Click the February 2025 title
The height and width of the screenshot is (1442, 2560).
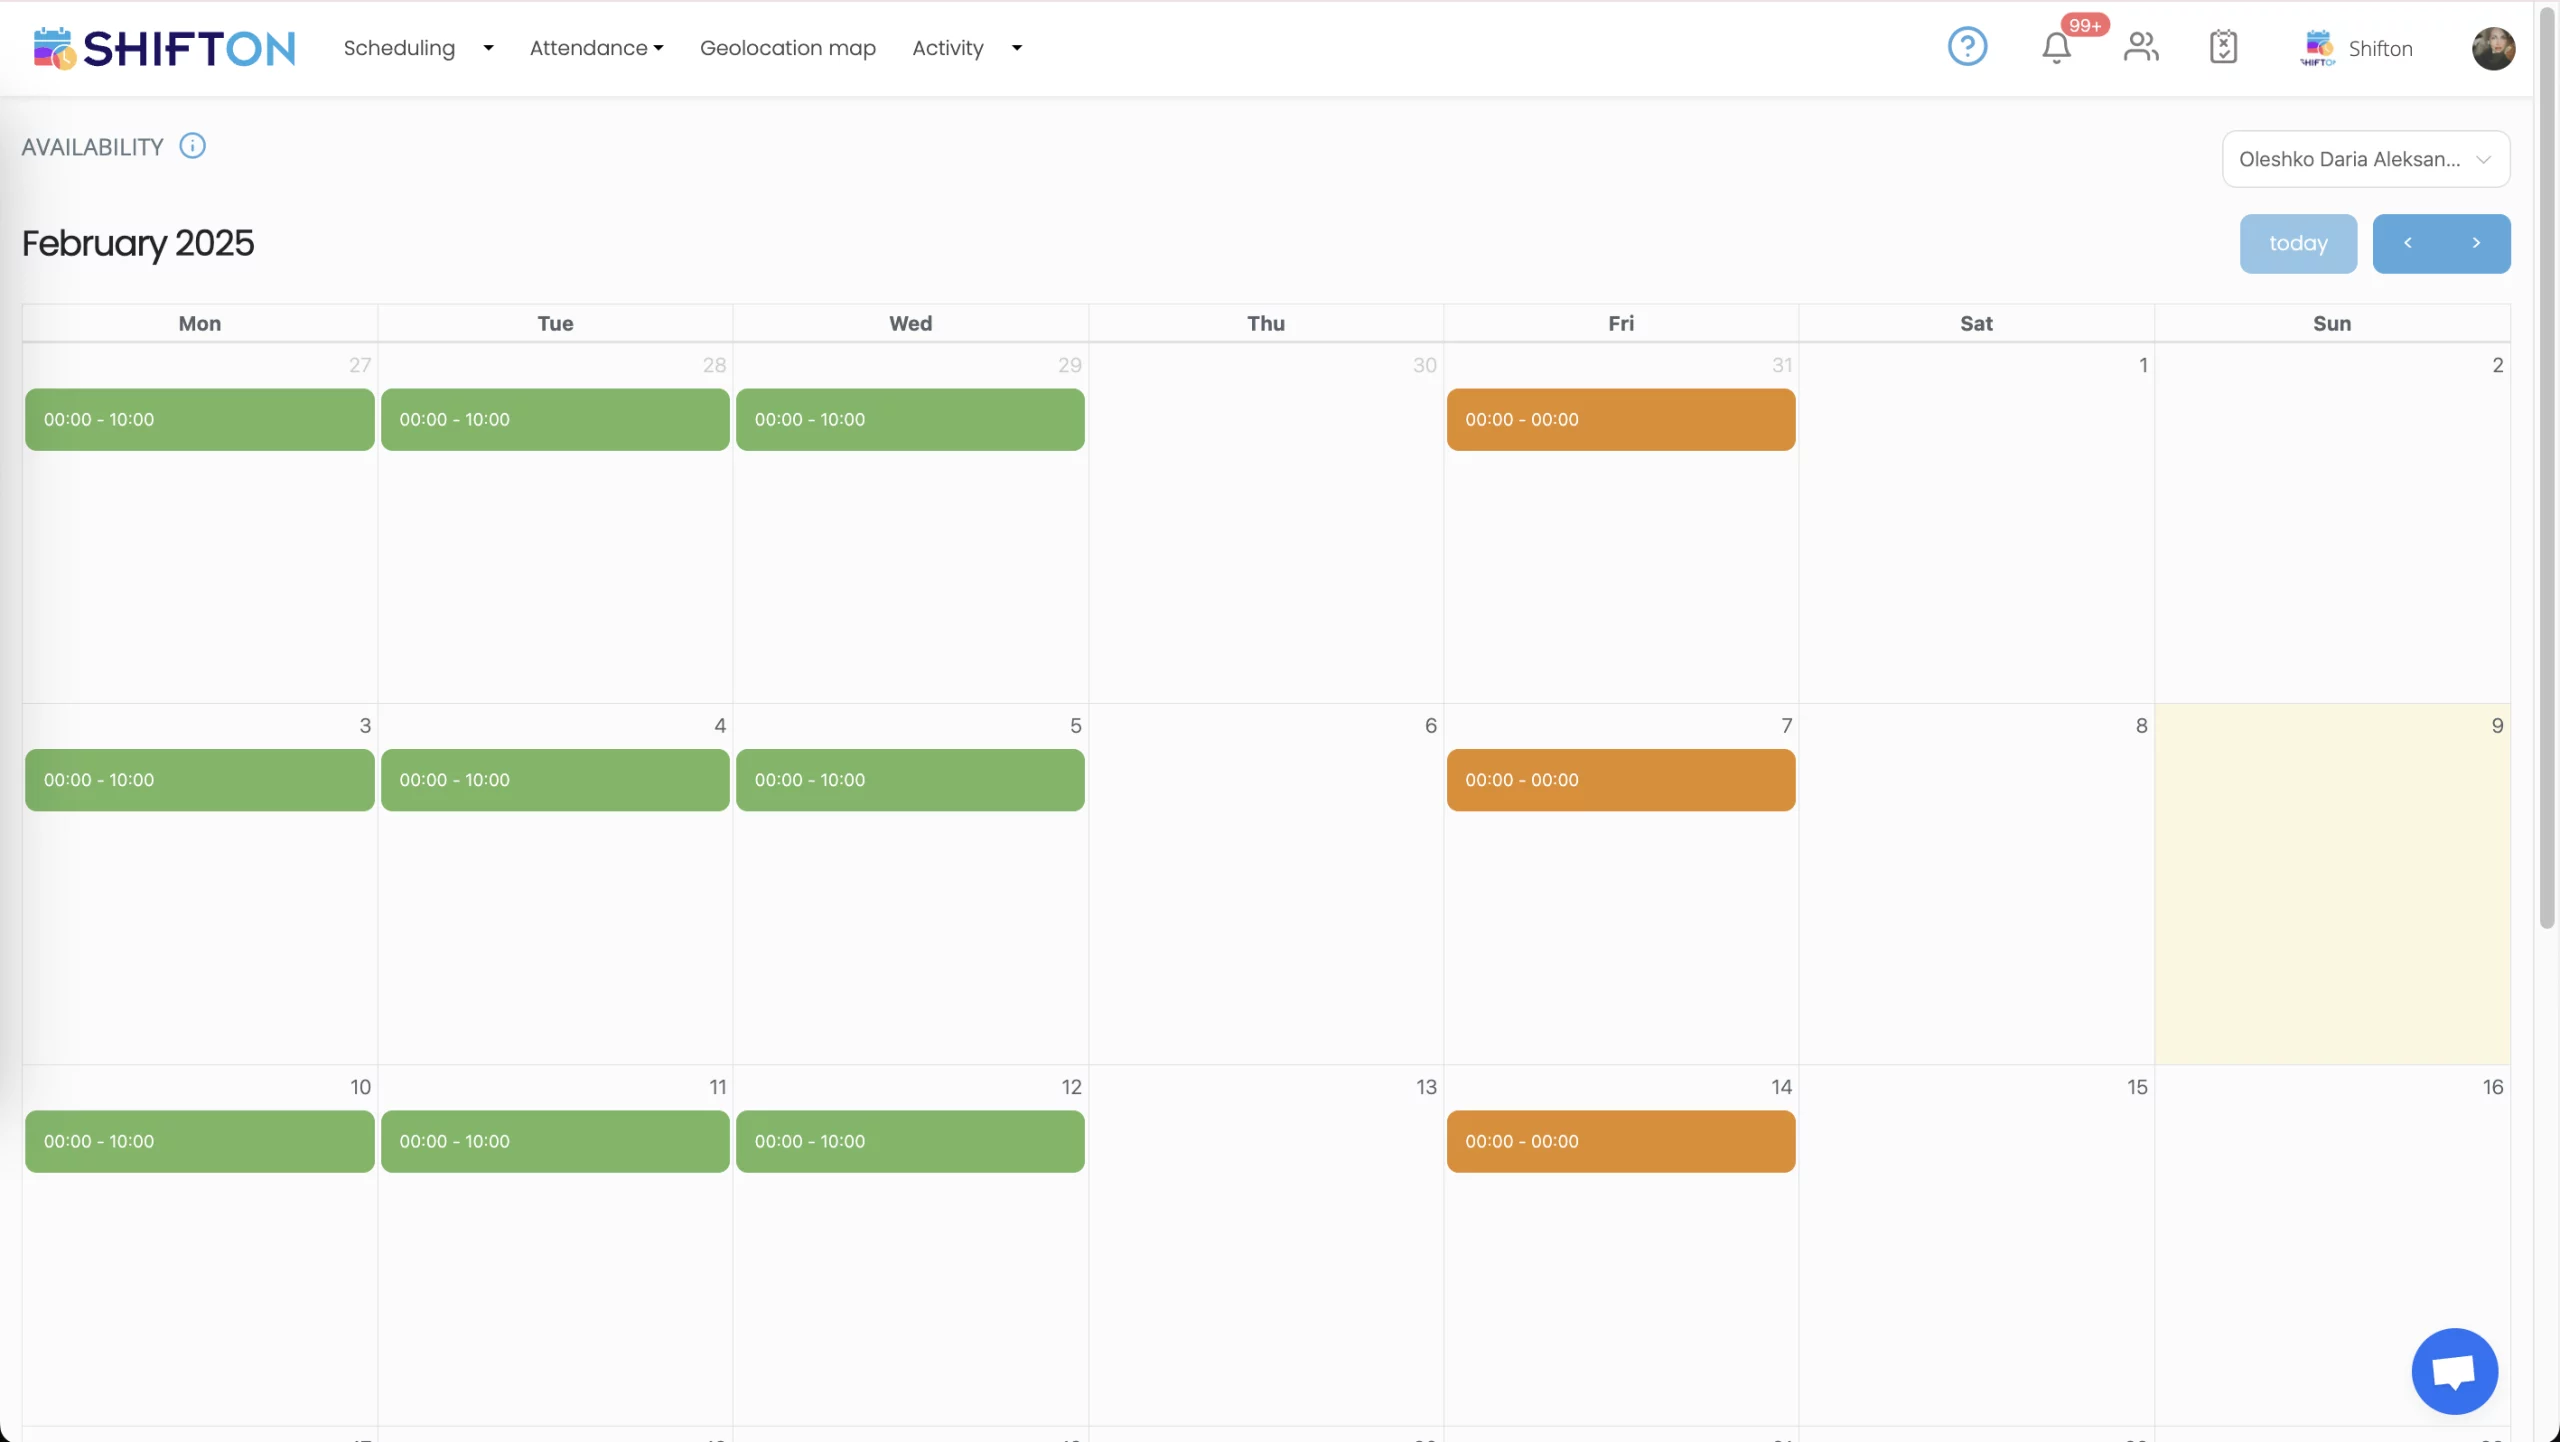pyautogui.click(x=138, y=243)
